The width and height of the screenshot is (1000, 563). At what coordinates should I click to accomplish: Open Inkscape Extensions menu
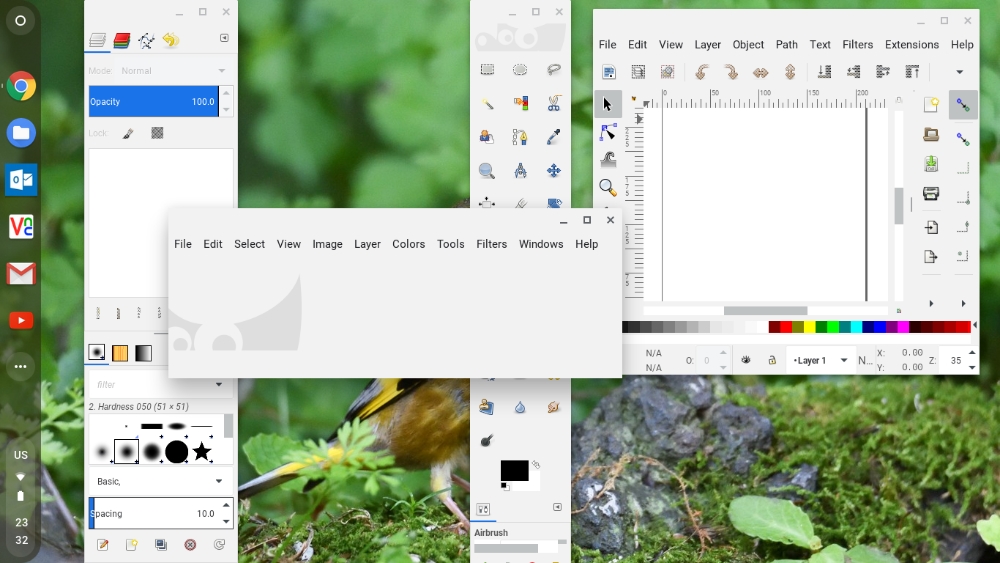pos(912,45)
